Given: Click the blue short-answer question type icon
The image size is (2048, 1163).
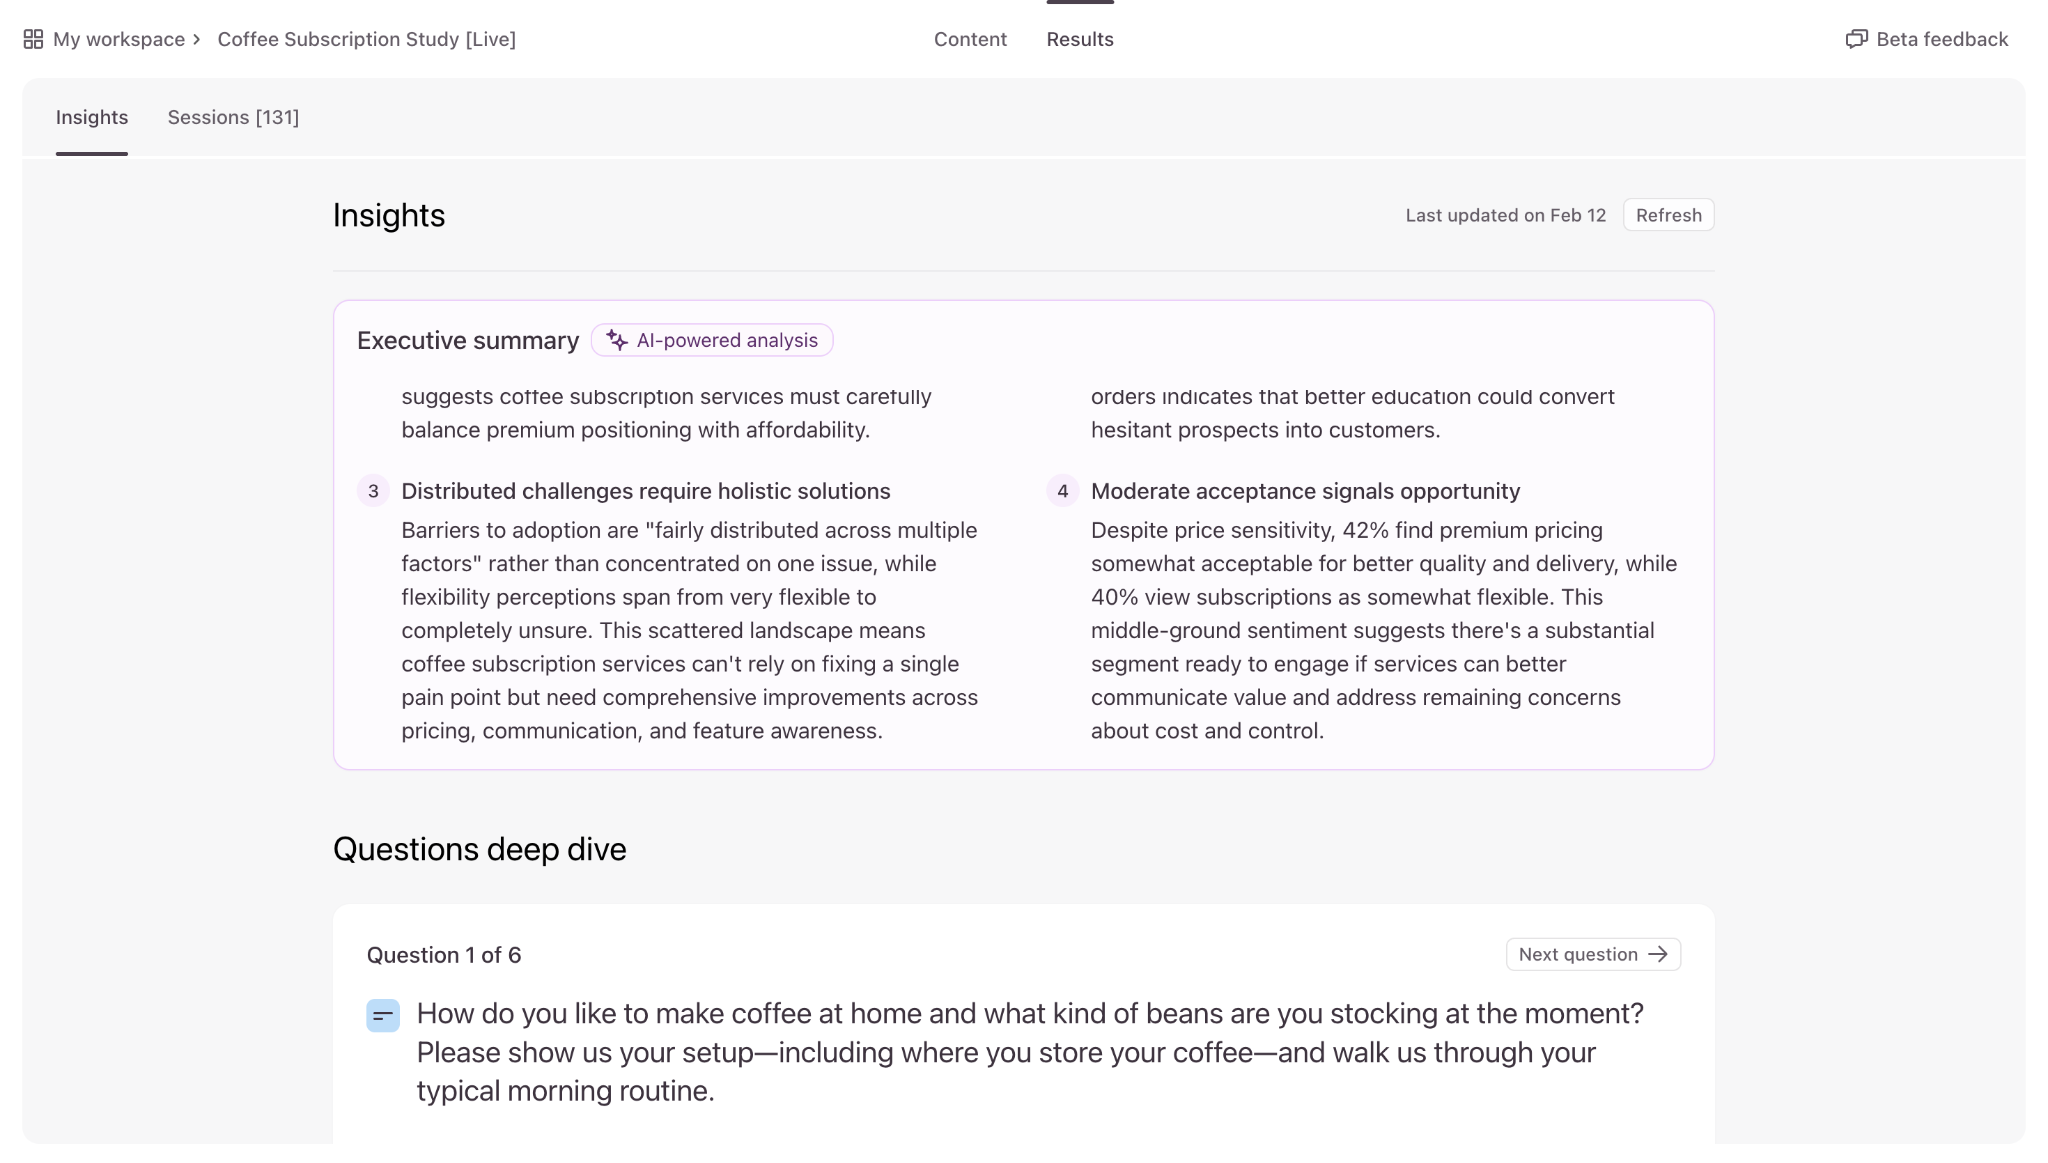Looking at the screenshot, I should pos(383,1016).
